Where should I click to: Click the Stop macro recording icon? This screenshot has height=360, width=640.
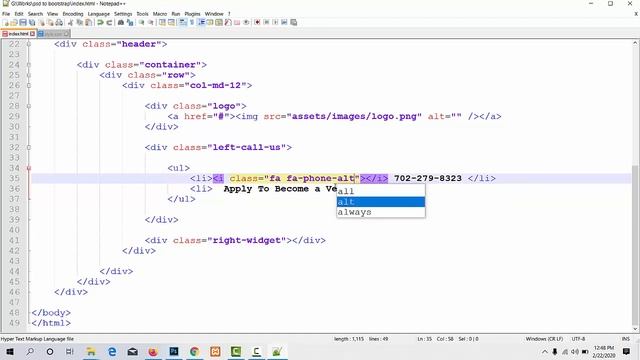(266, 22)
